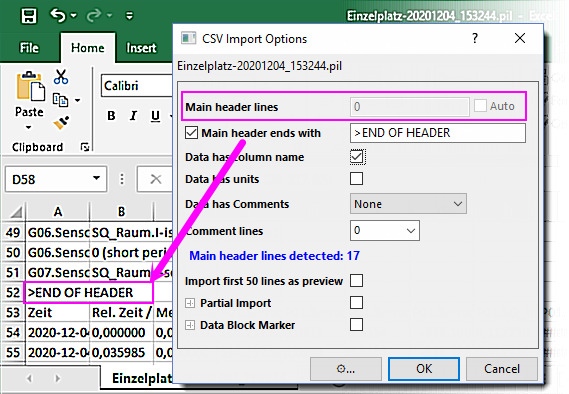
Task: Switch to the Insert ribbon tab
Action: click(141, 48)
